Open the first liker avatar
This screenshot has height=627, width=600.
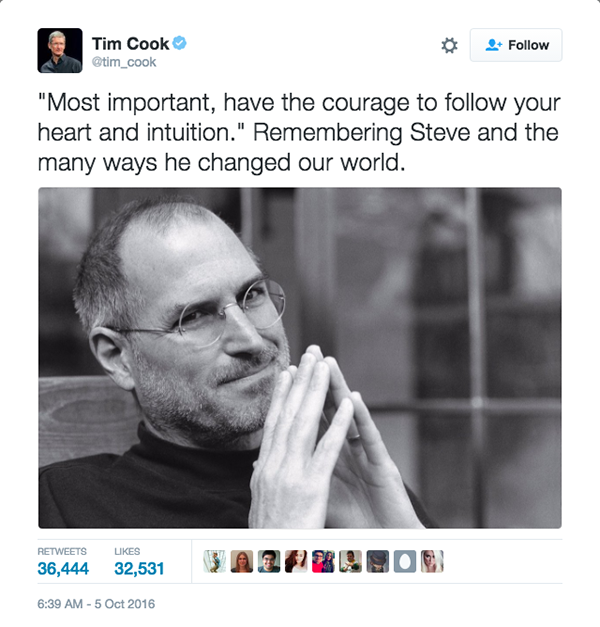tap(214, 561)
